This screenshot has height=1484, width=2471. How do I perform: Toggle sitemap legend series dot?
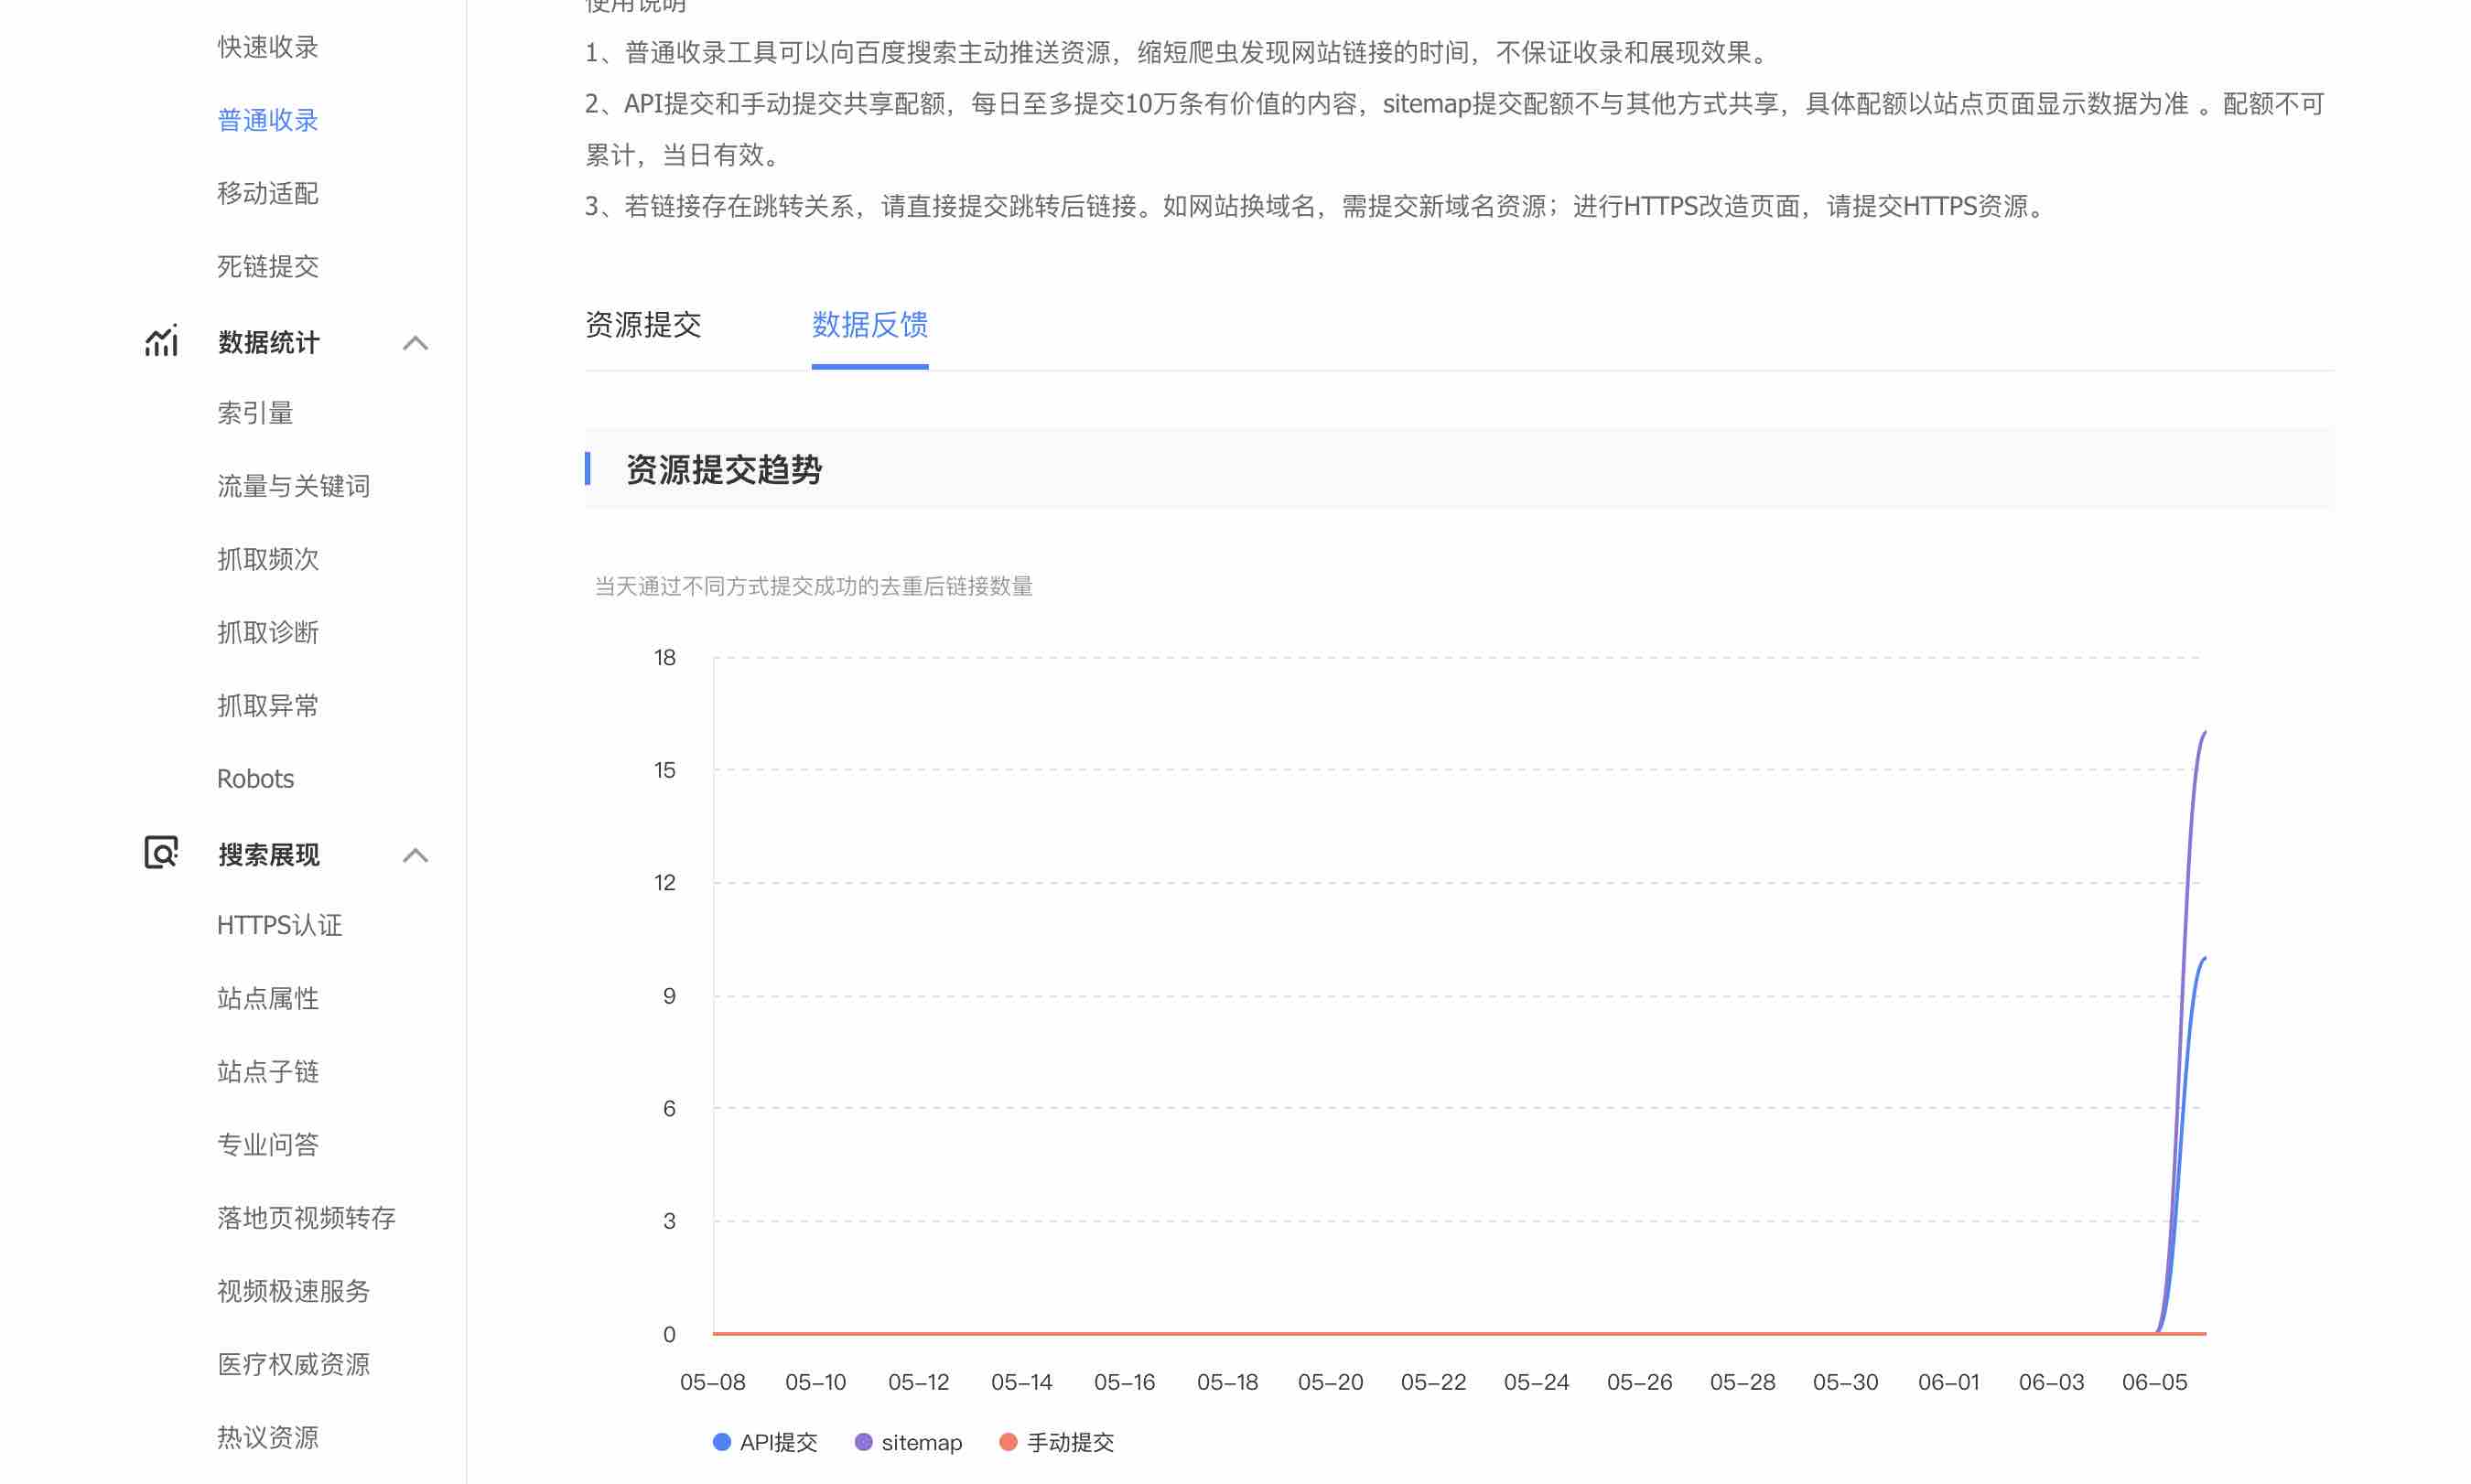tap(863, 1442)
